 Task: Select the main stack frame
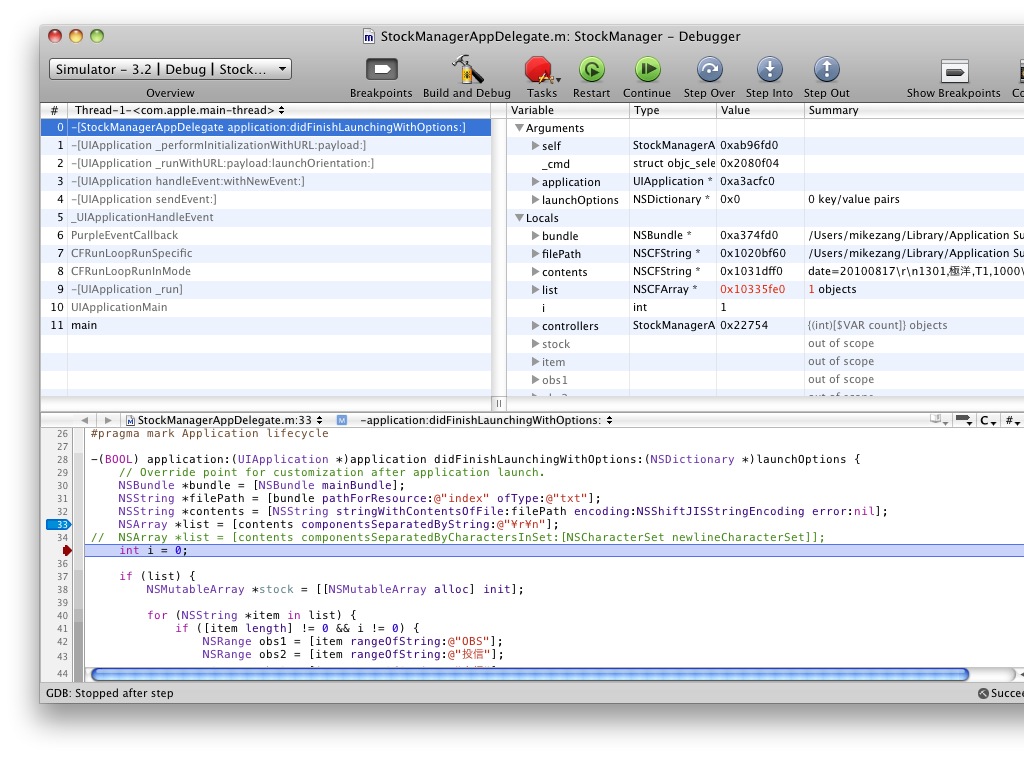266,325
